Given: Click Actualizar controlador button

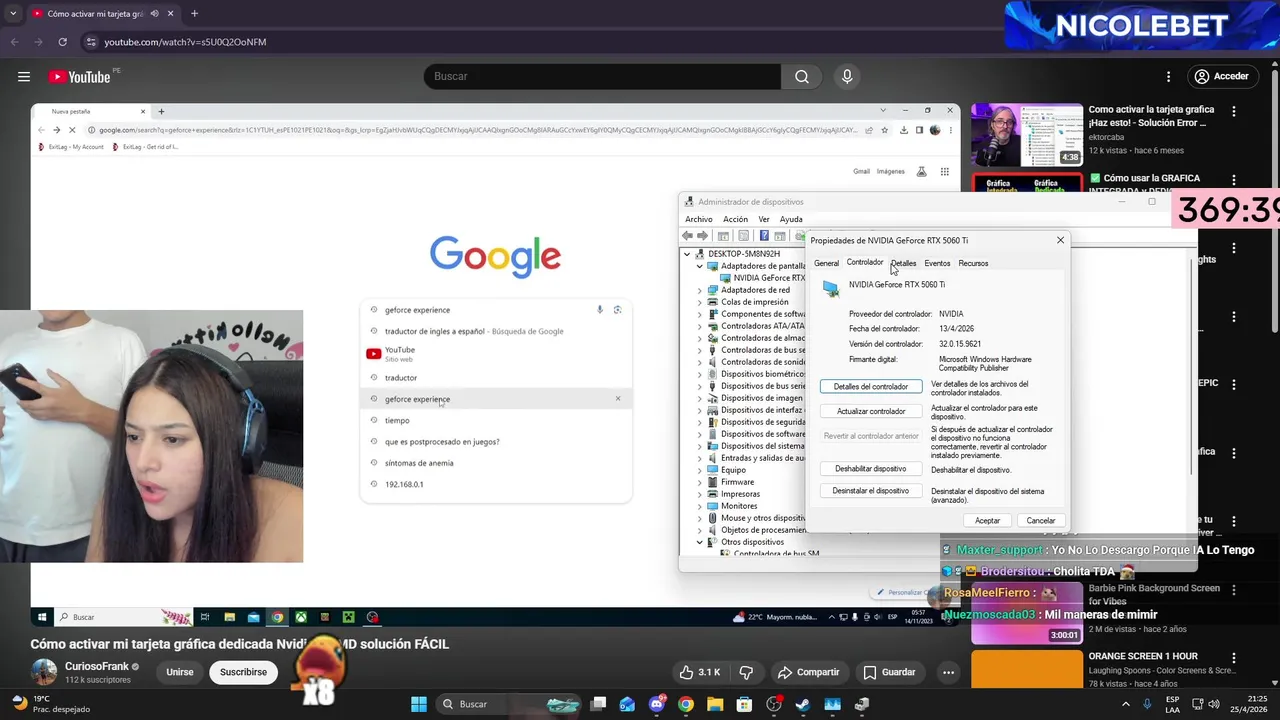Looking at the screenshot, I should [871, 411].
